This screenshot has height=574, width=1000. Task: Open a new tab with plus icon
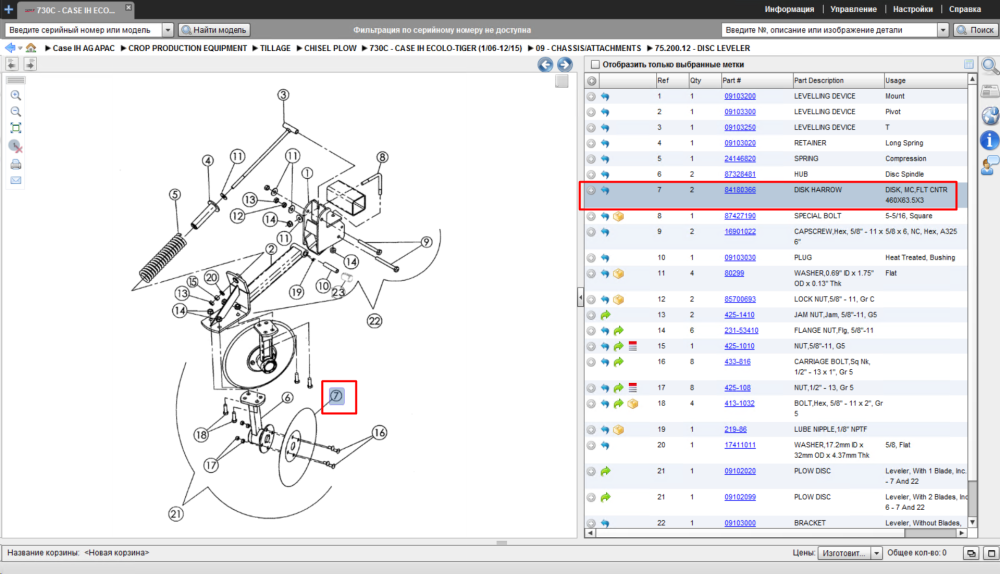(8, 9)
